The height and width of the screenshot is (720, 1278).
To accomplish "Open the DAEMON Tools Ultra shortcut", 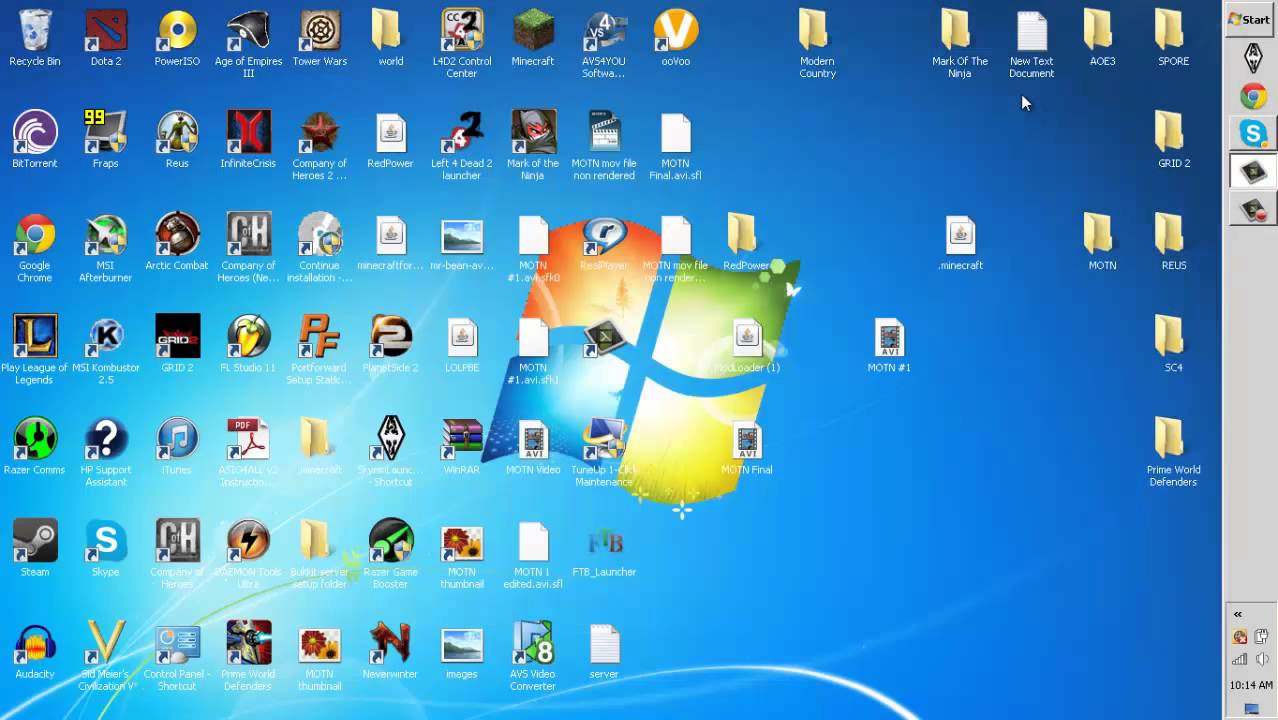I will click(x=248, y=542).
